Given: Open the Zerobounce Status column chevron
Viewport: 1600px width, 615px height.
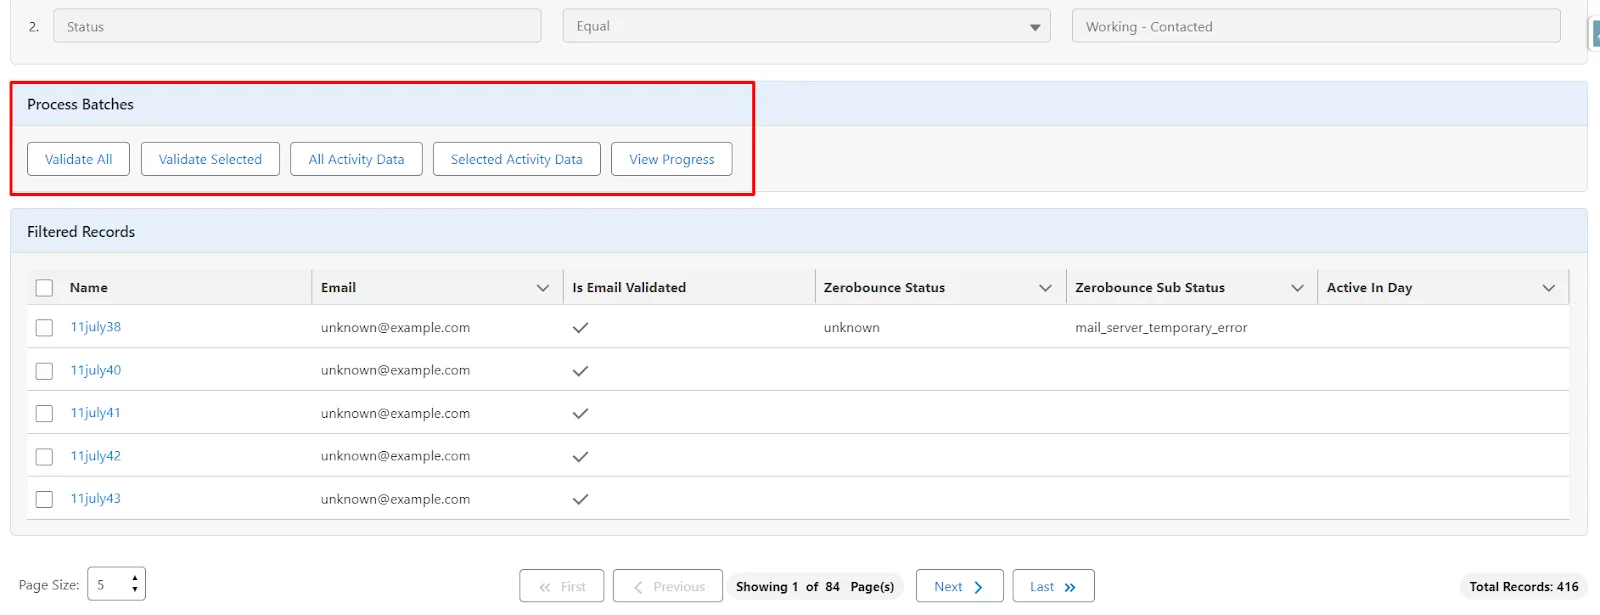Looking at the screenshot, I should coord(1045,288).
